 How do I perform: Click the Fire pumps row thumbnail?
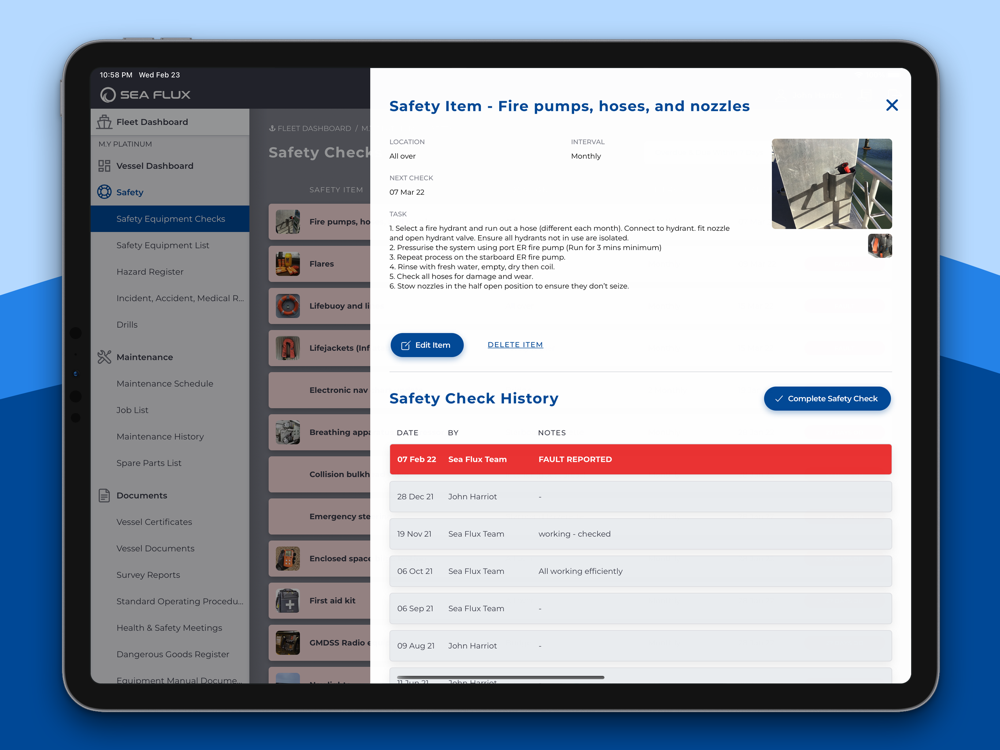click(288, 222)
